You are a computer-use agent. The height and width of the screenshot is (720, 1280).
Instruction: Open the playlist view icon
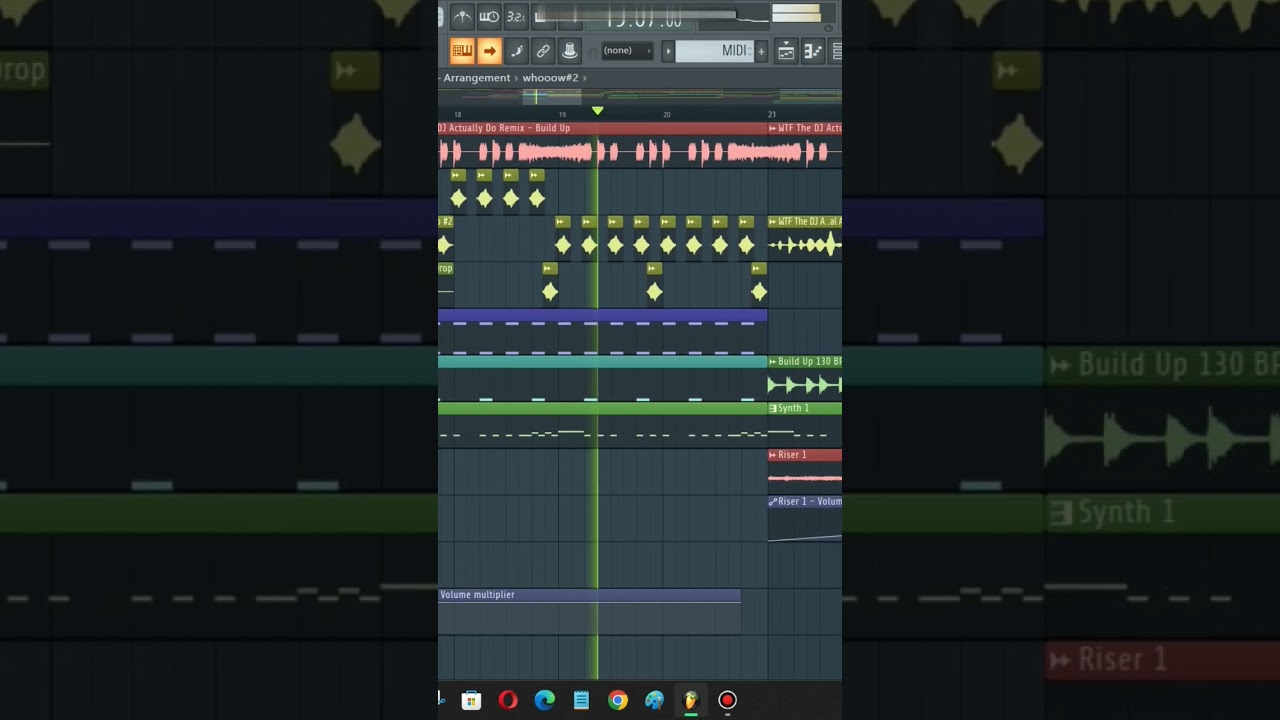coord(786,51)
